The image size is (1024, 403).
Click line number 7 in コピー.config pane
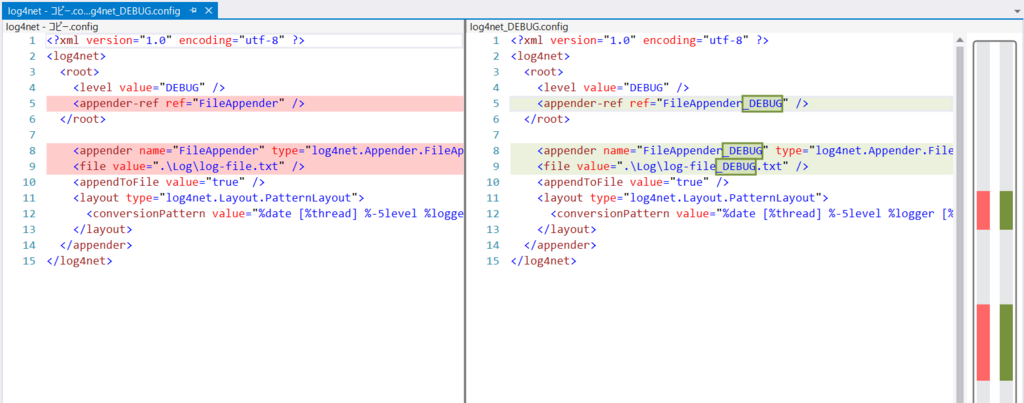(x=31, y=135)
